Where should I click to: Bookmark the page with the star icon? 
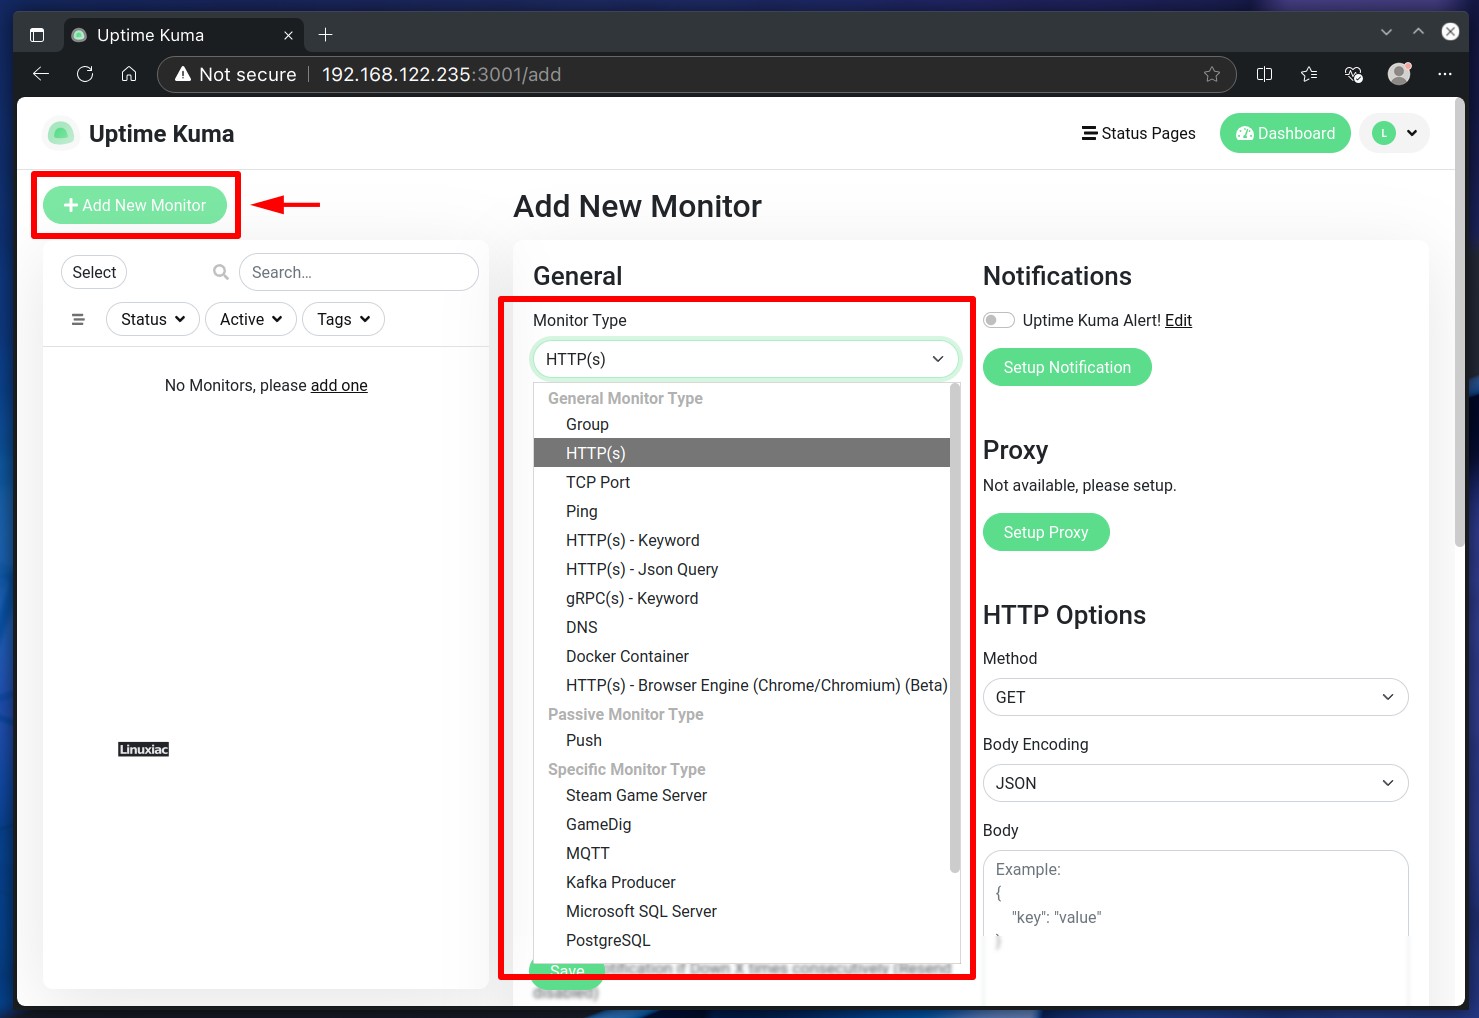click(x=1212, y=74)
